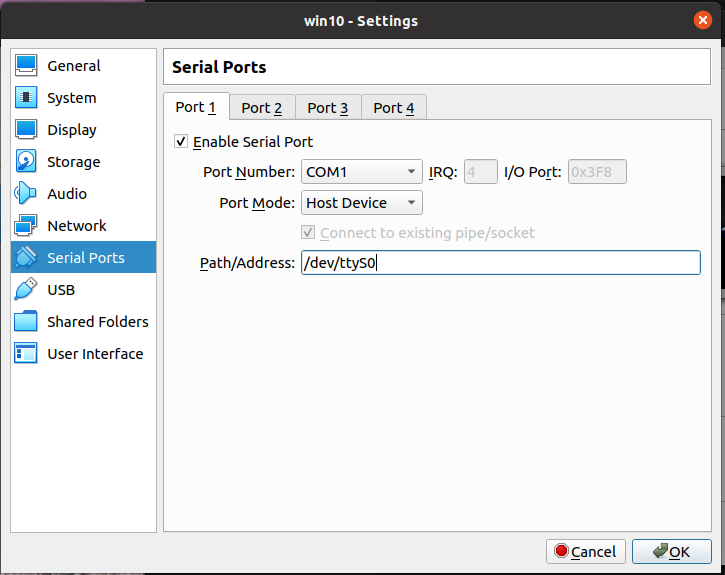Switch to the Port 2 tab
This screenshot has width=725, height=575.
coord(262,108)
